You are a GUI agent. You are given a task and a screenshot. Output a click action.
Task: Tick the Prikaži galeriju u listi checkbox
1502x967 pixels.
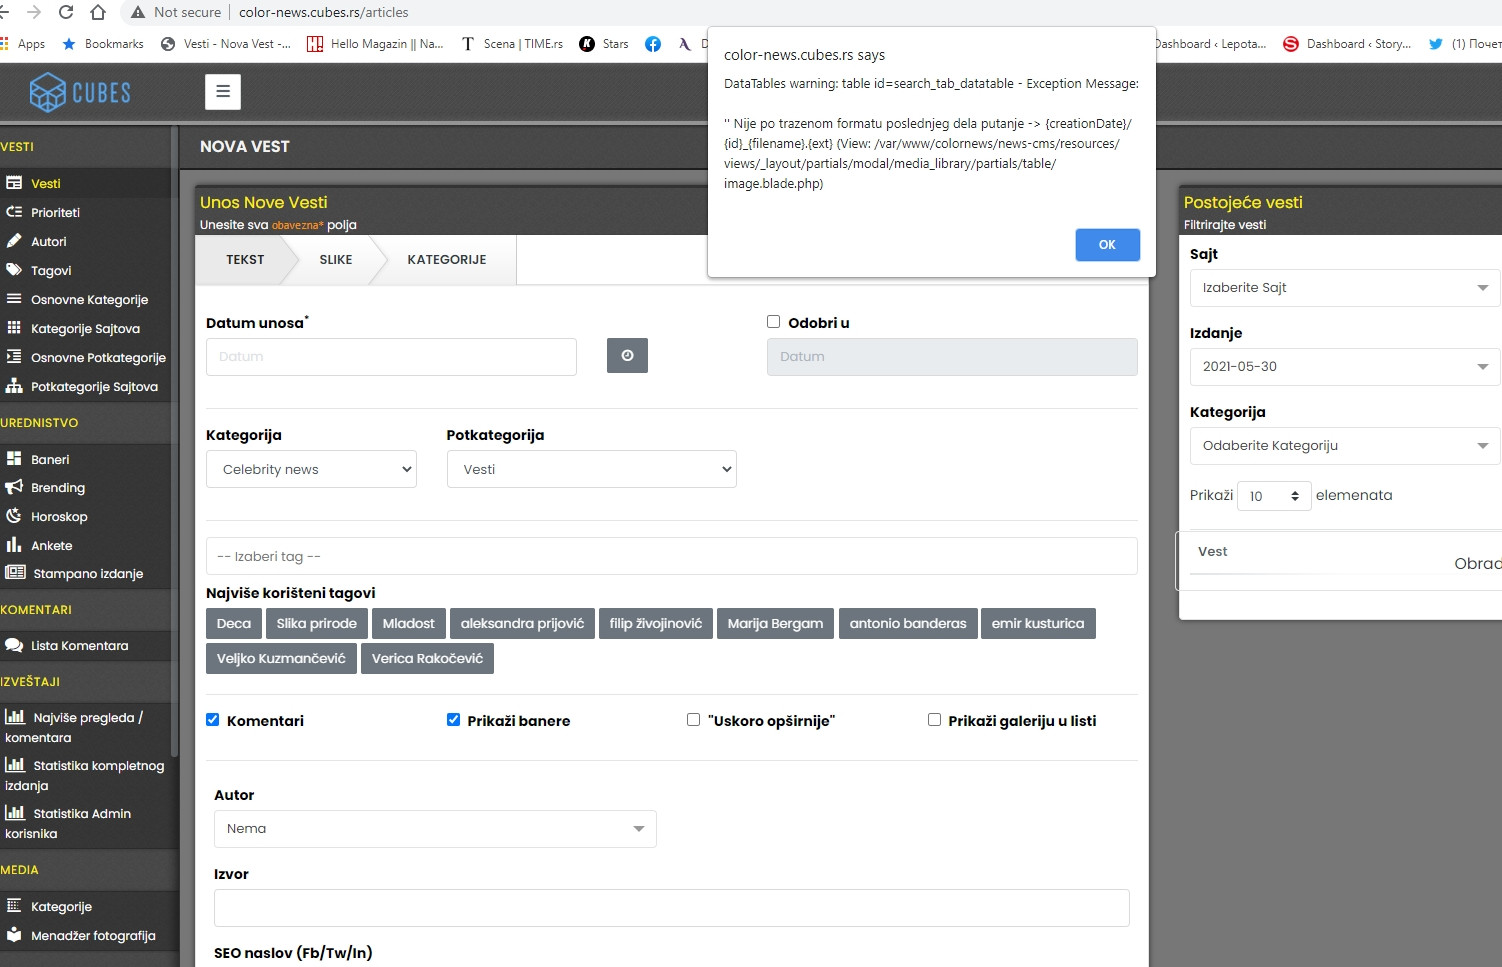pyautogui.click(x=934, y=720)
